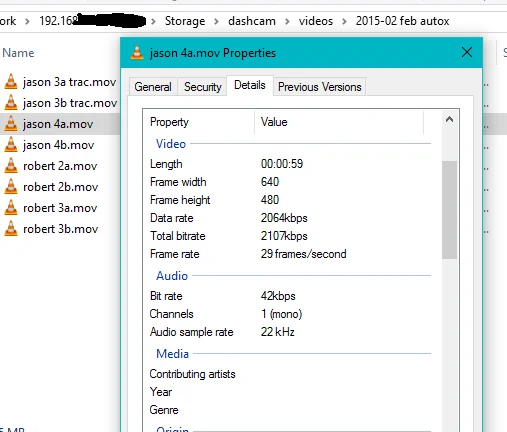Image resolution: width=507 pixels, height=432 pixels.
Task: Open Storage in the address bar
Action: [x=185, y=21]
